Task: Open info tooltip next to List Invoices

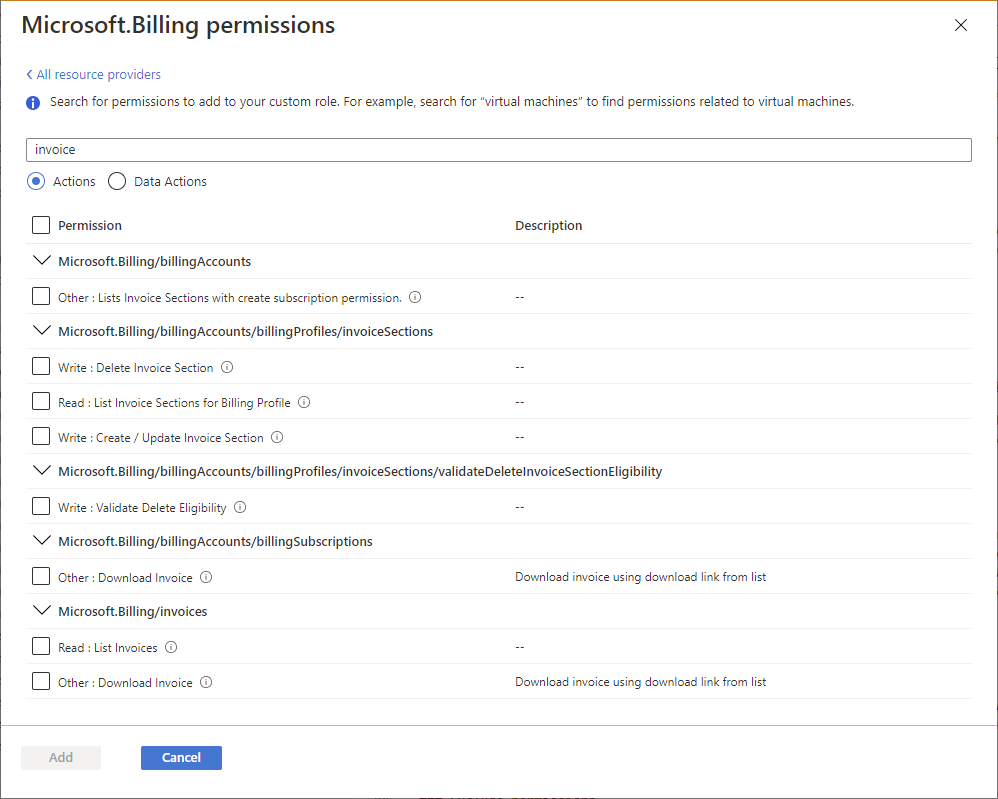Action: point(170,647)
